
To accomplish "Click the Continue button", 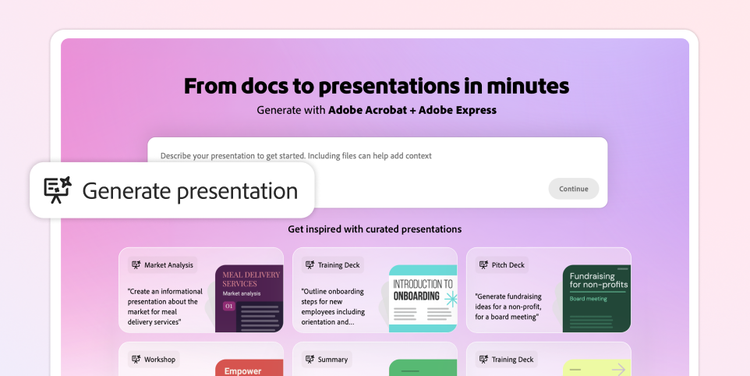I will [x=574, y=188].
